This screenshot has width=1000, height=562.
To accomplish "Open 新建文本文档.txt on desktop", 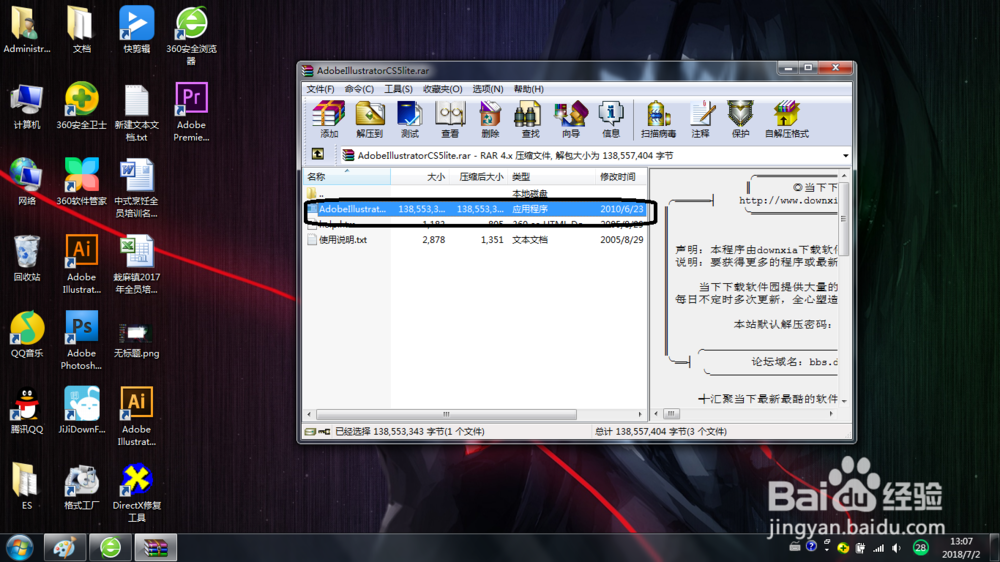I will (x=136, y=112).
